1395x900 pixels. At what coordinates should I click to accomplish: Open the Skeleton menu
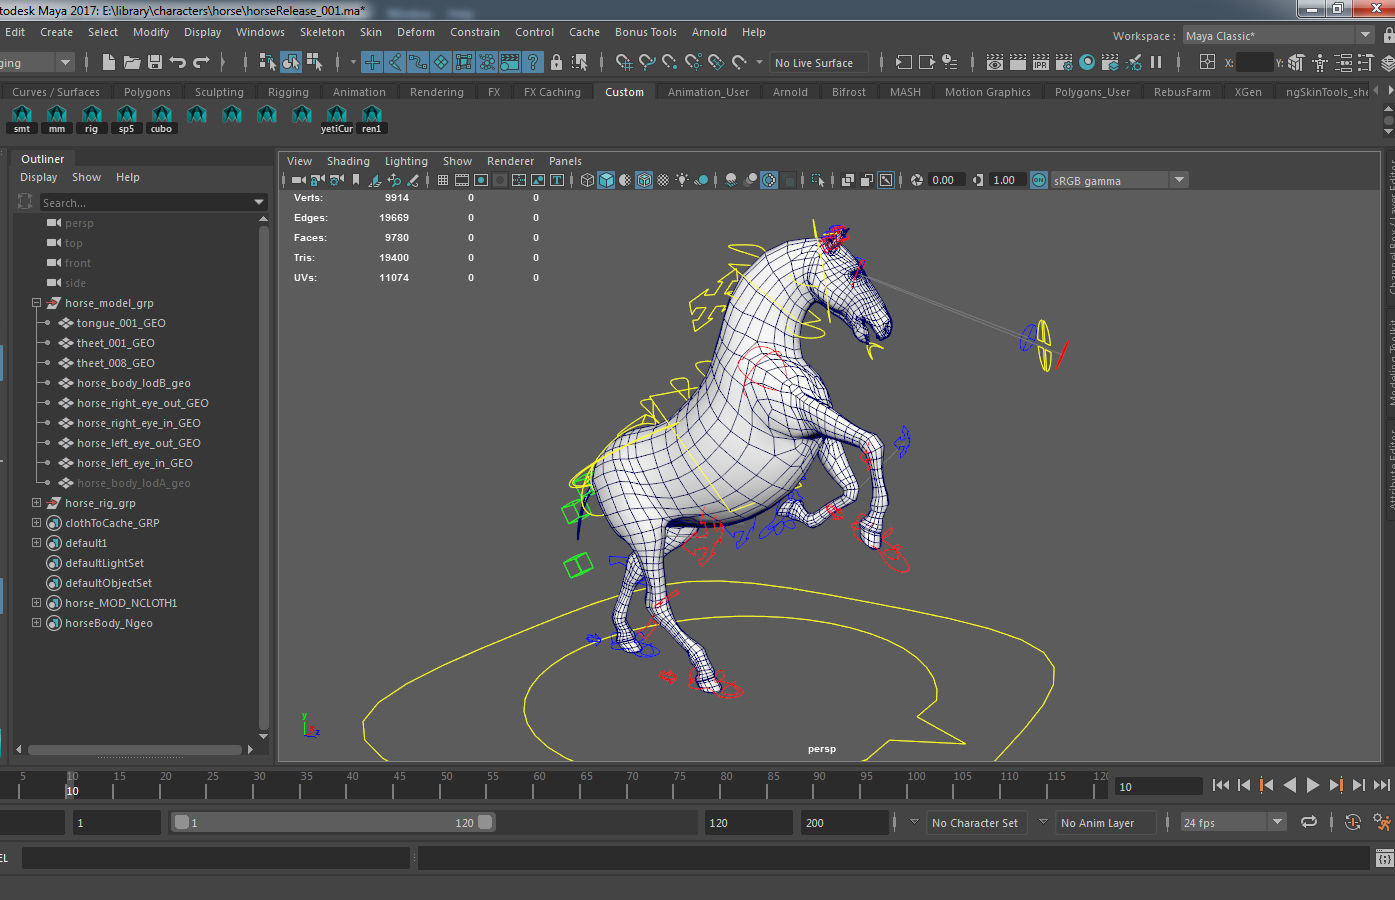point(322,32)
